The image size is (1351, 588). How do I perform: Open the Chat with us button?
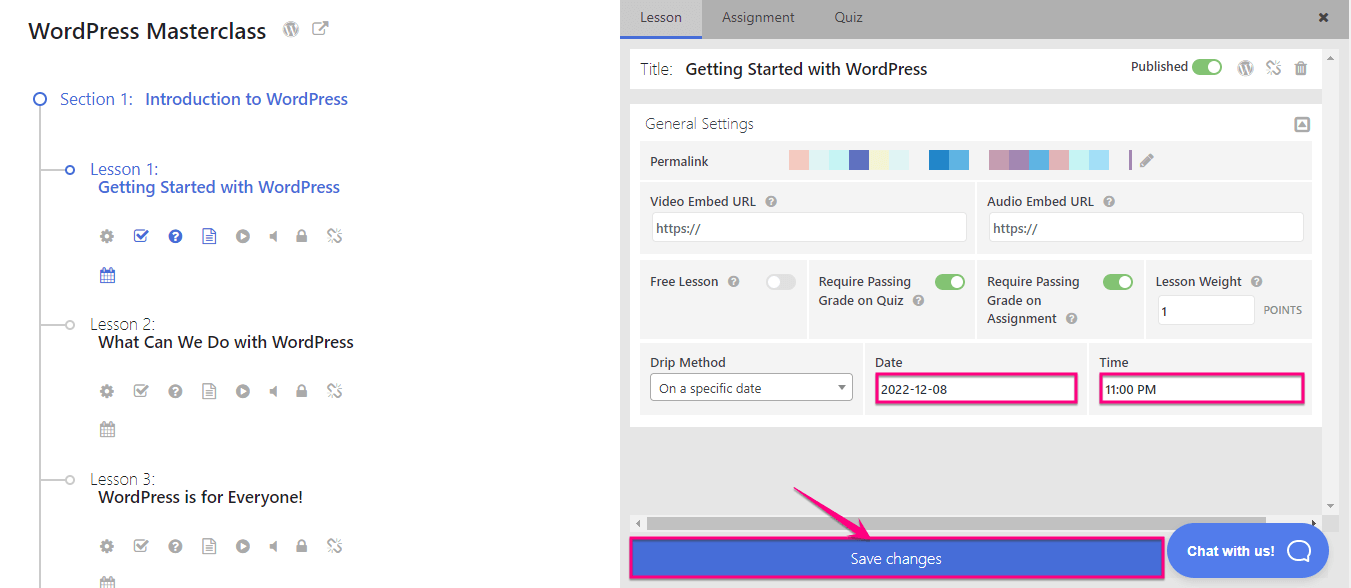coord(1248,551)
